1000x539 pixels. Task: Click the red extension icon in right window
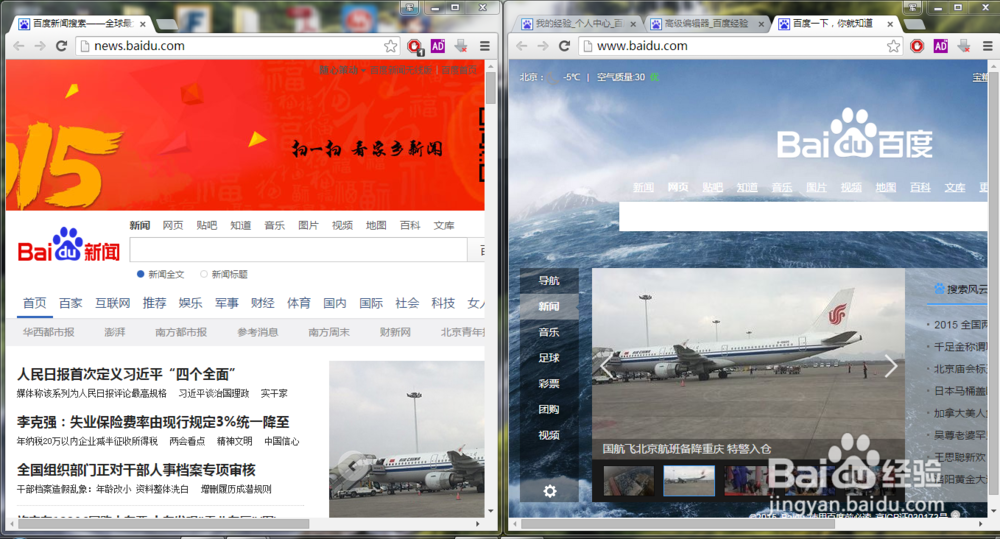(x=917, y=46)
